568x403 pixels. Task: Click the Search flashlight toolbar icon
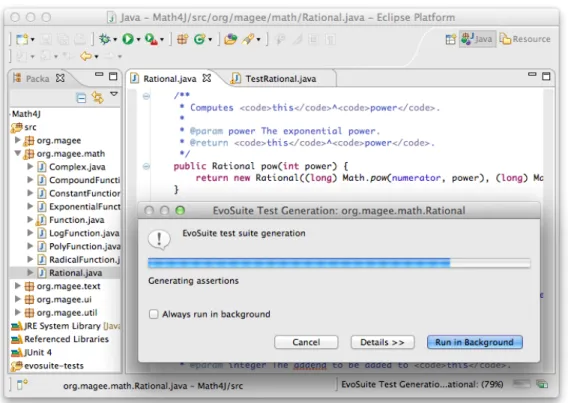(248, 39)
